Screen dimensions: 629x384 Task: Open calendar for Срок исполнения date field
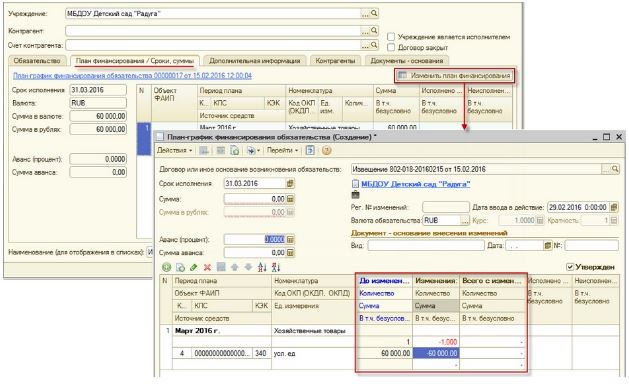(290, 183)
